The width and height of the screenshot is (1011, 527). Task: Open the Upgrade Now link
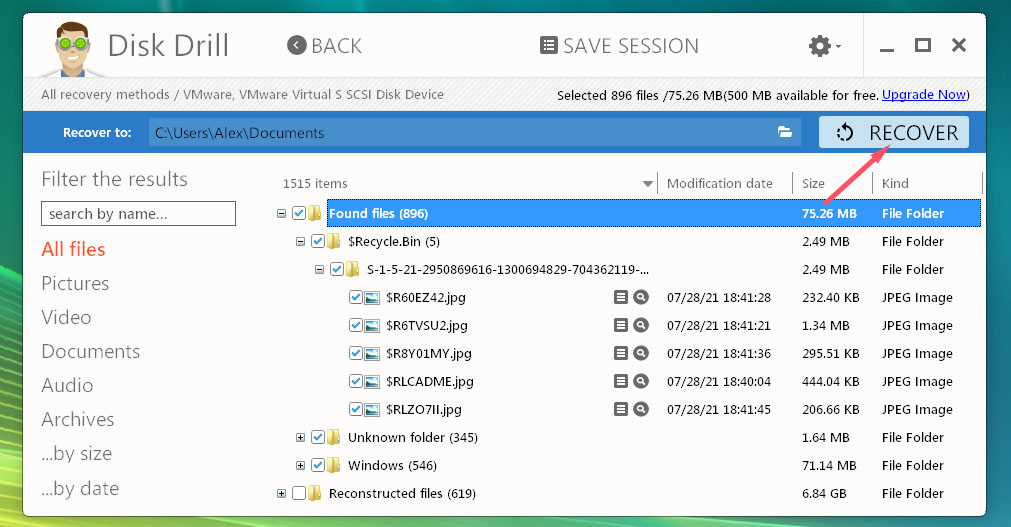click(924, 95)
